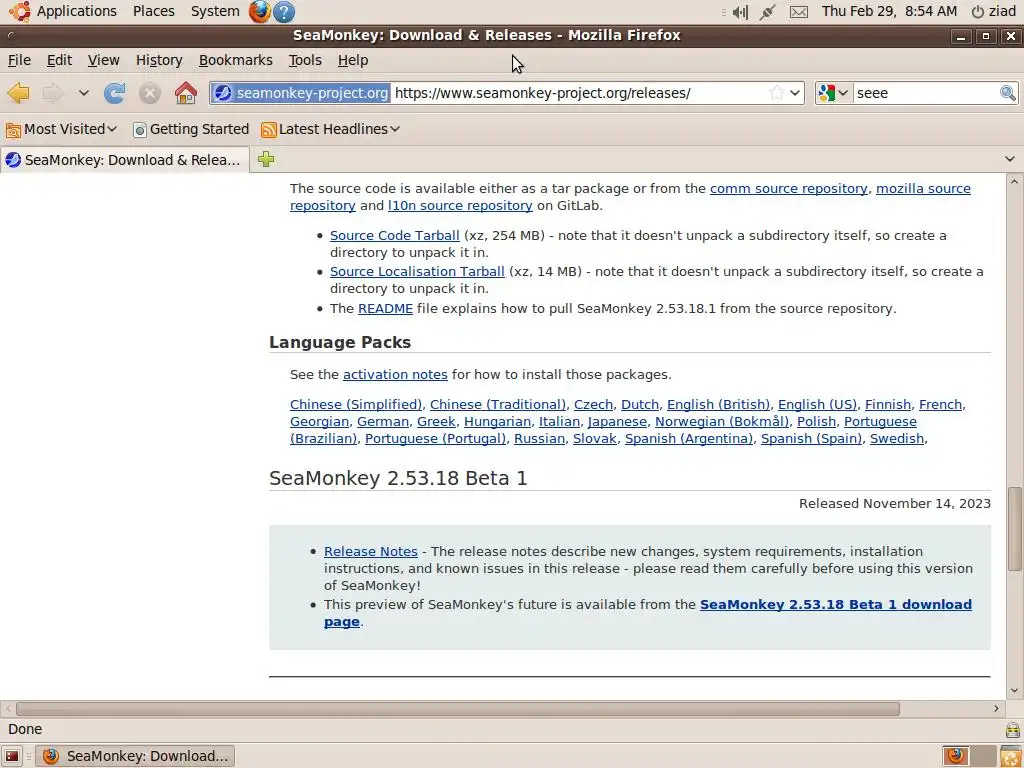
Task: Click the Back arrow navigation button
Action: coord(18,93)
